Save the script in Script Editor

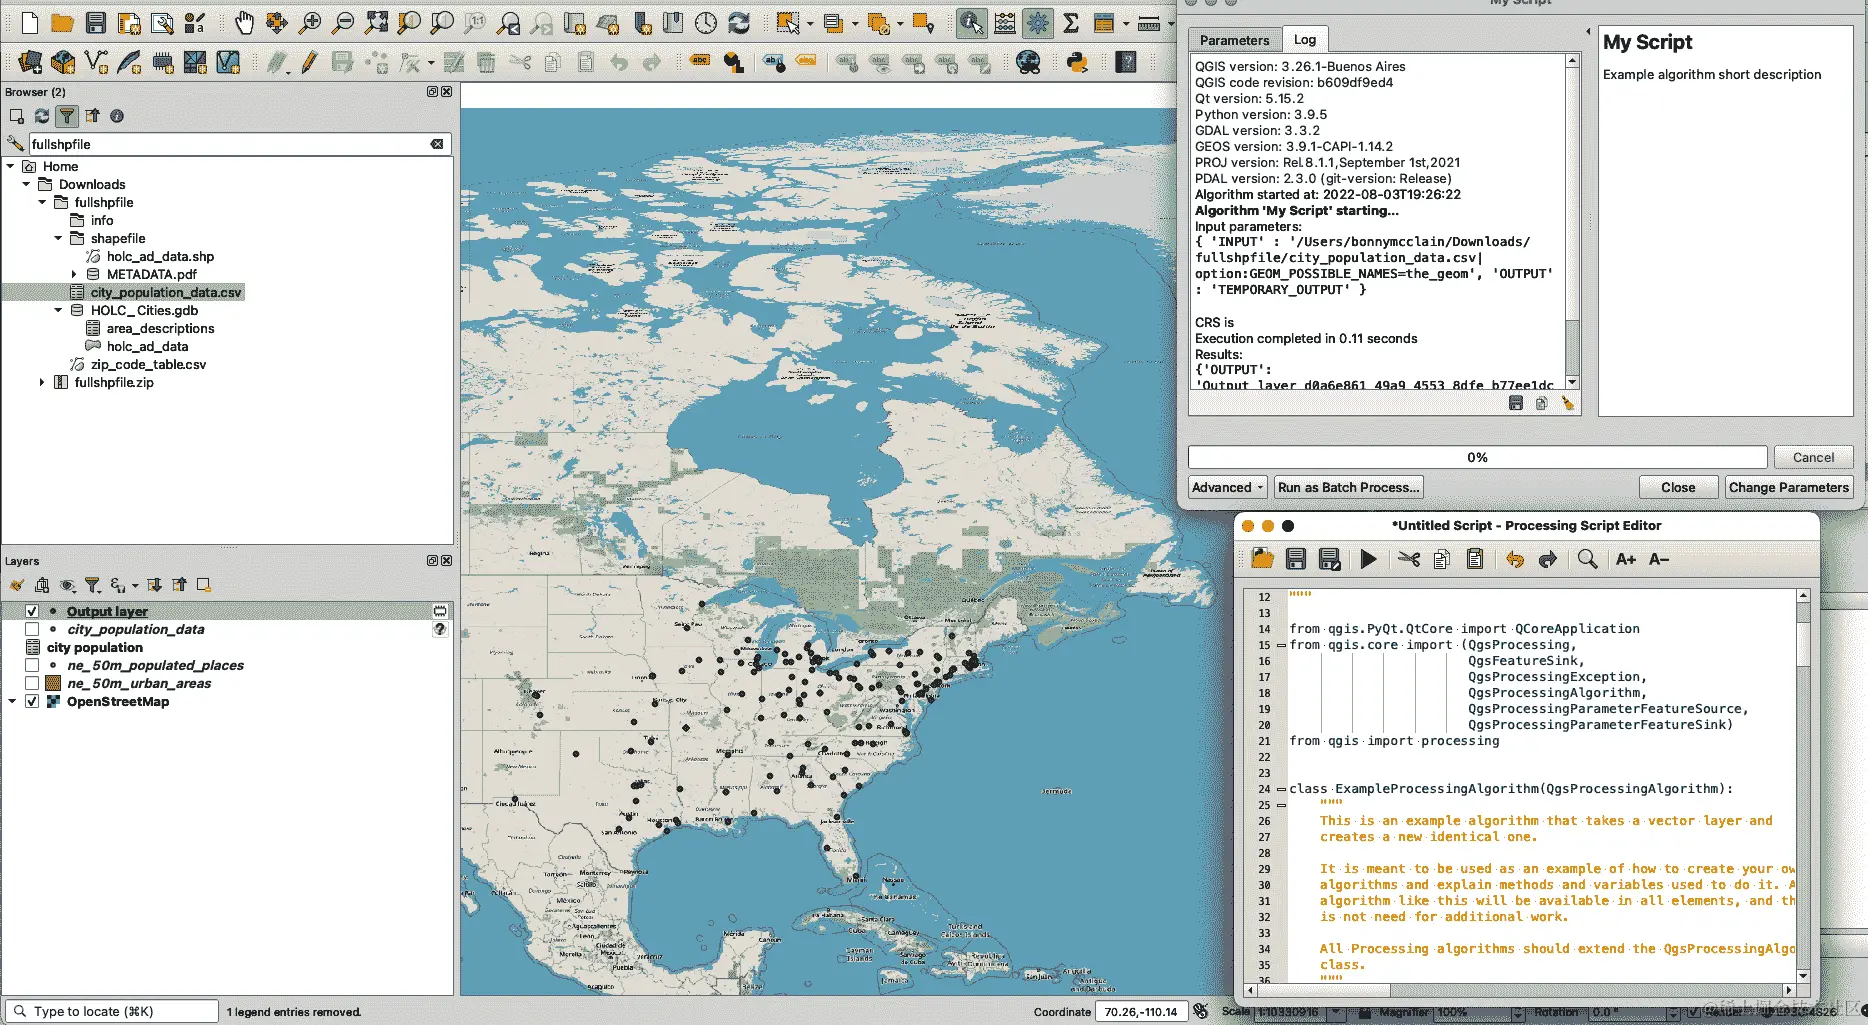(x=1296, y=560)
